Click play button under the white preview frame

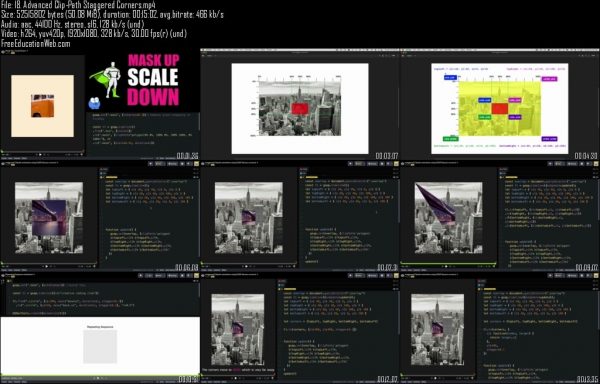[x=98, y=378]
